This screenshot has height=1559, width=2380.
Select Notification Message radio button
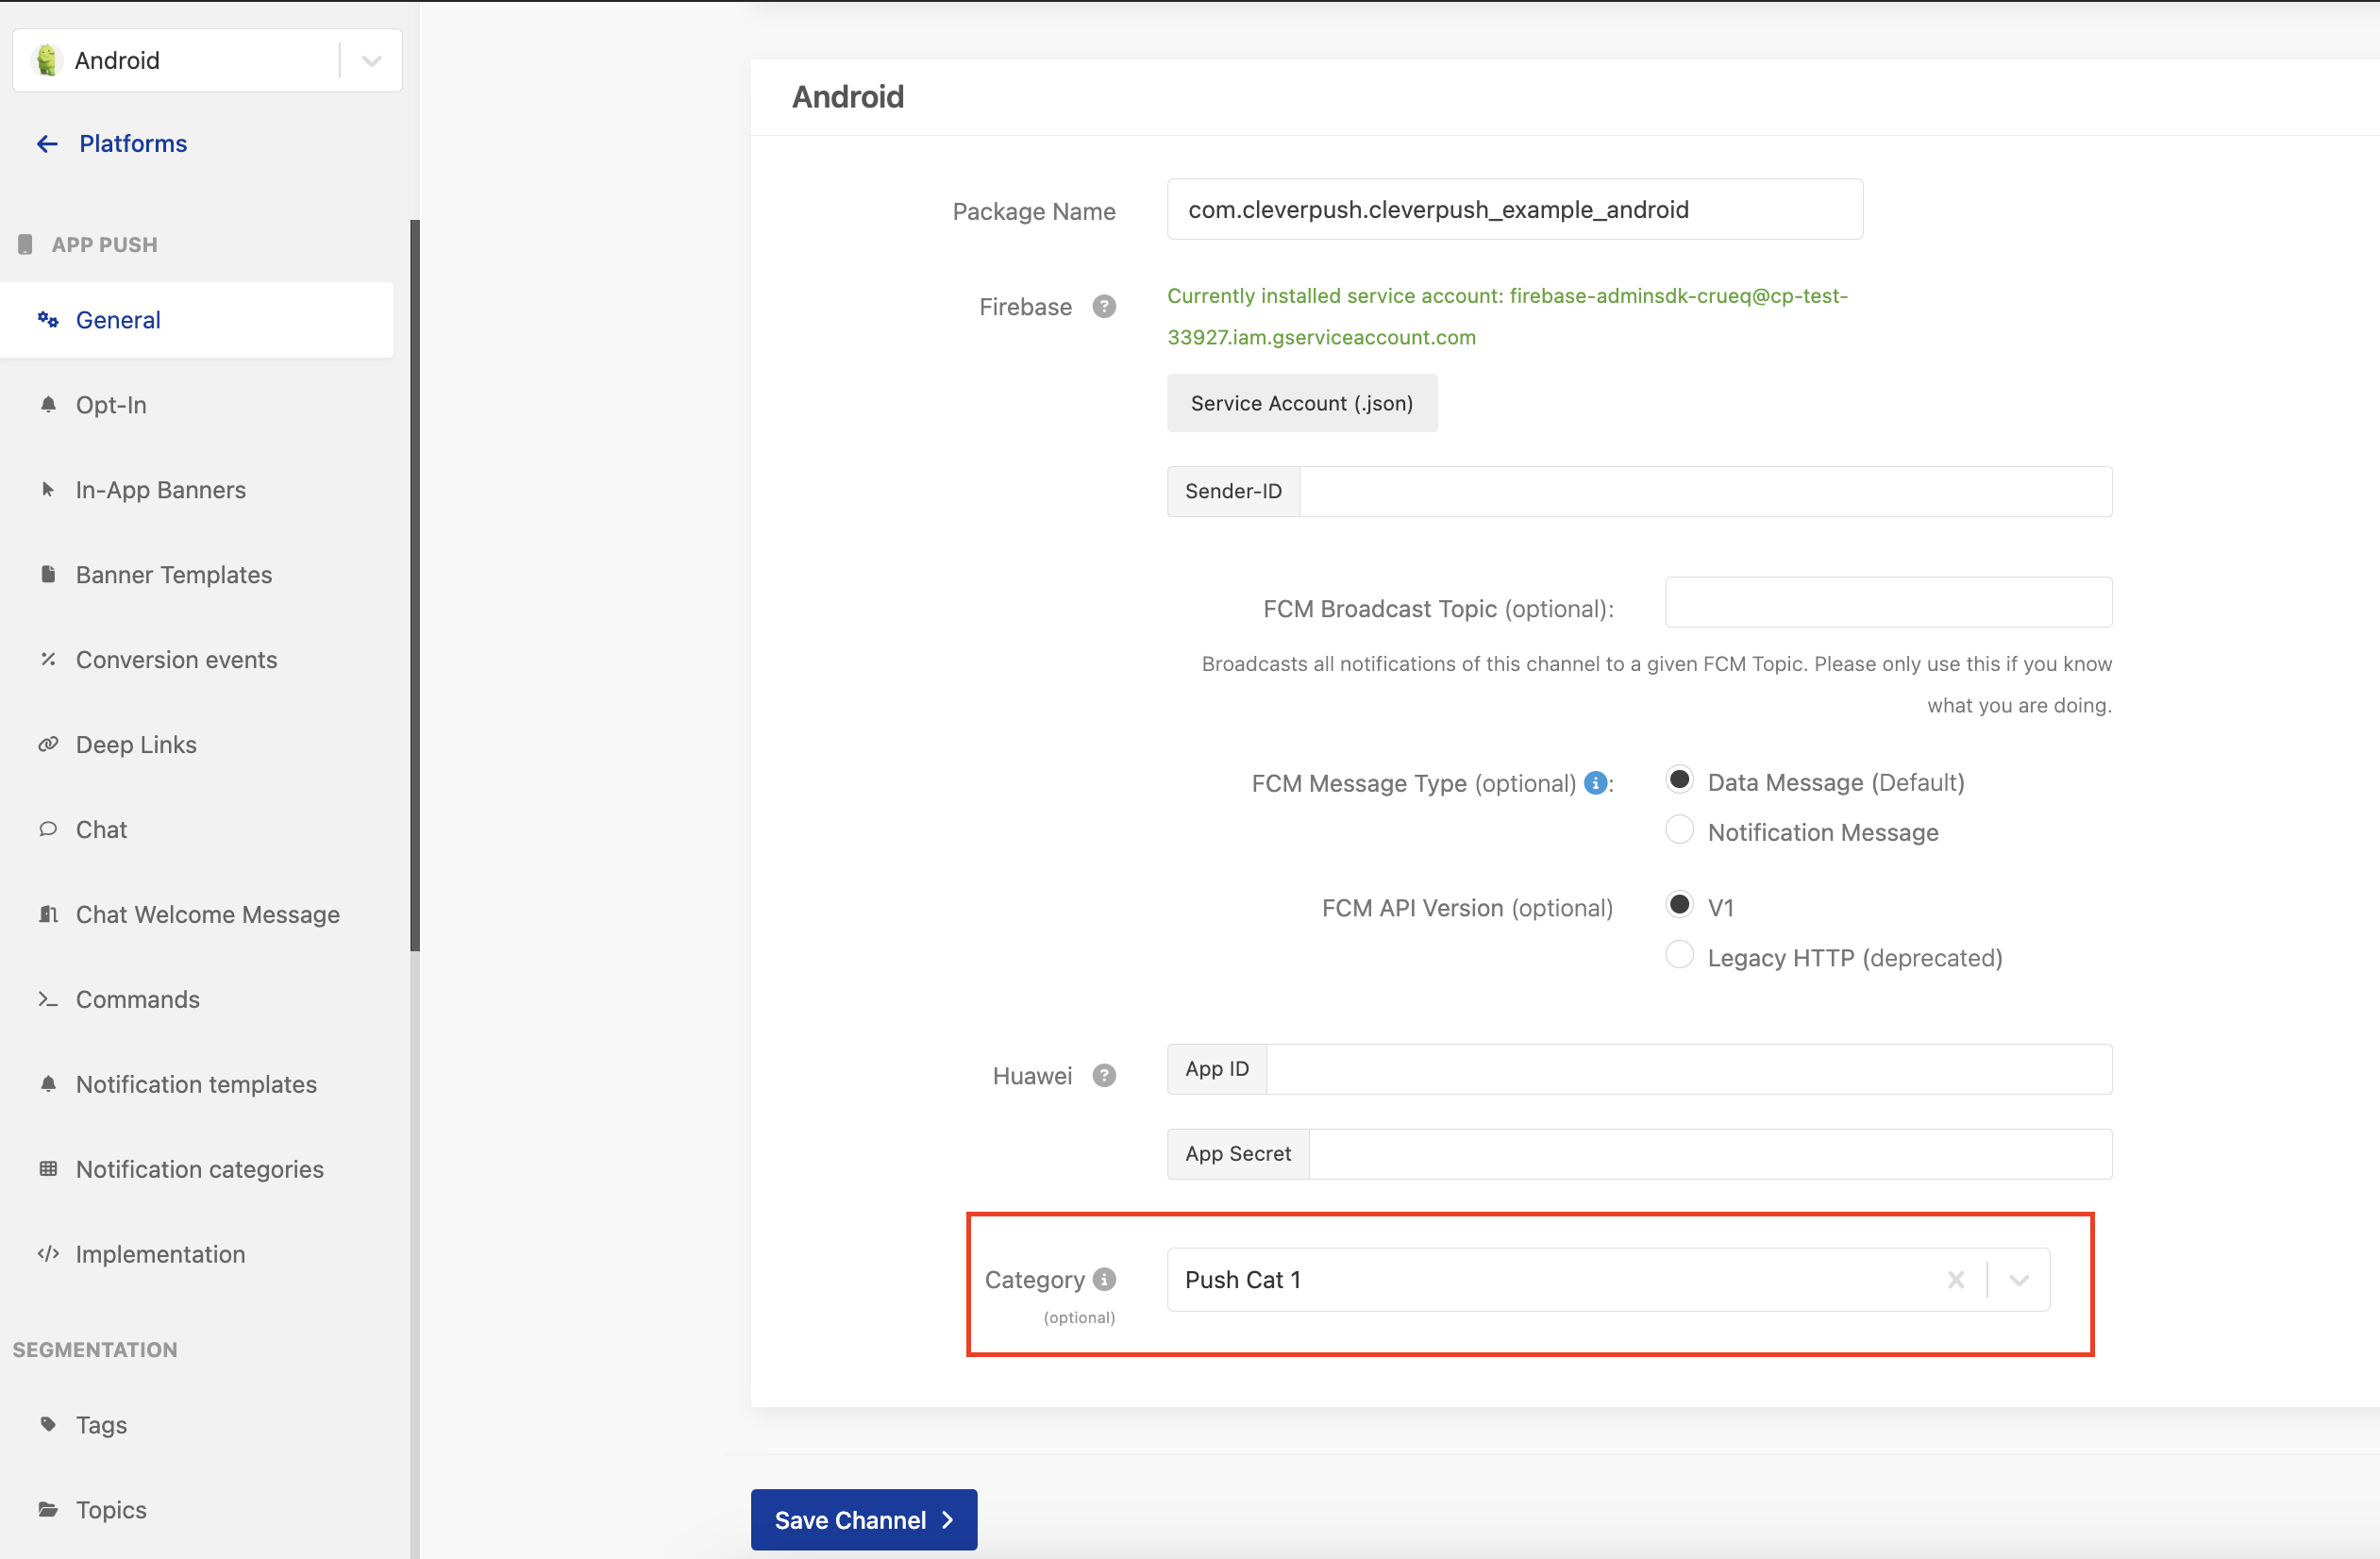pos(1677,831)
